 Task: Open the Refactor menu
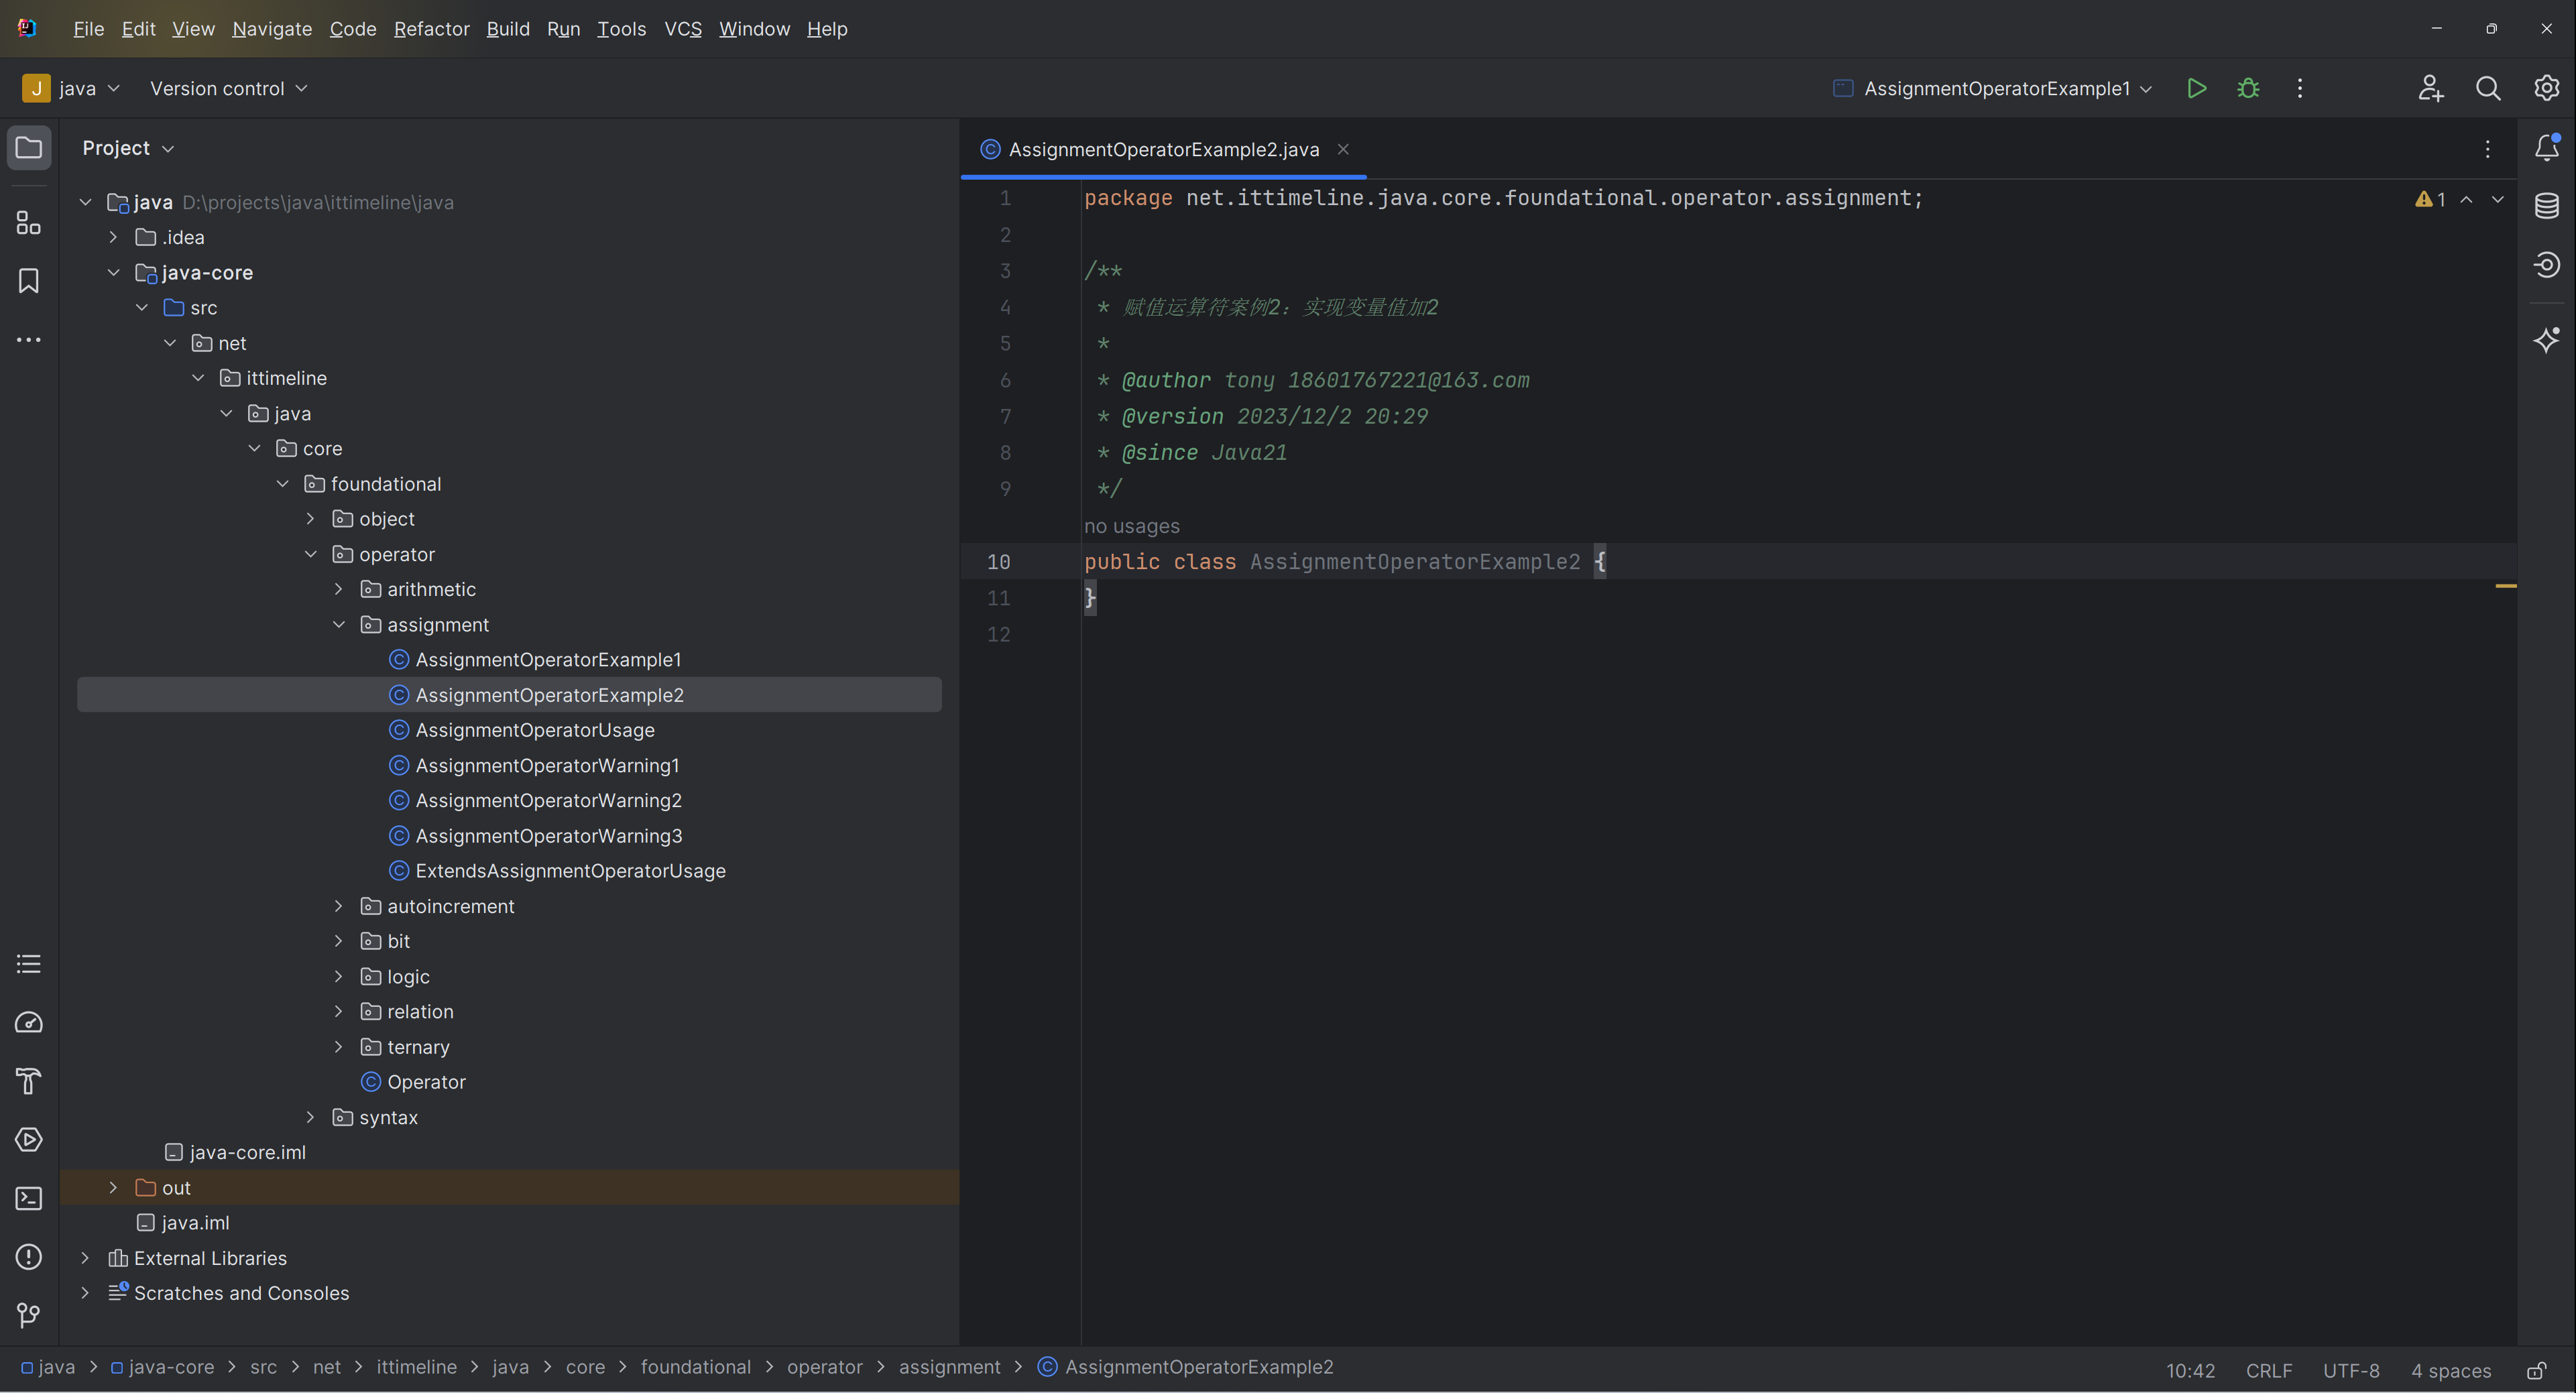pyautogui.click(x=431, y=29)
